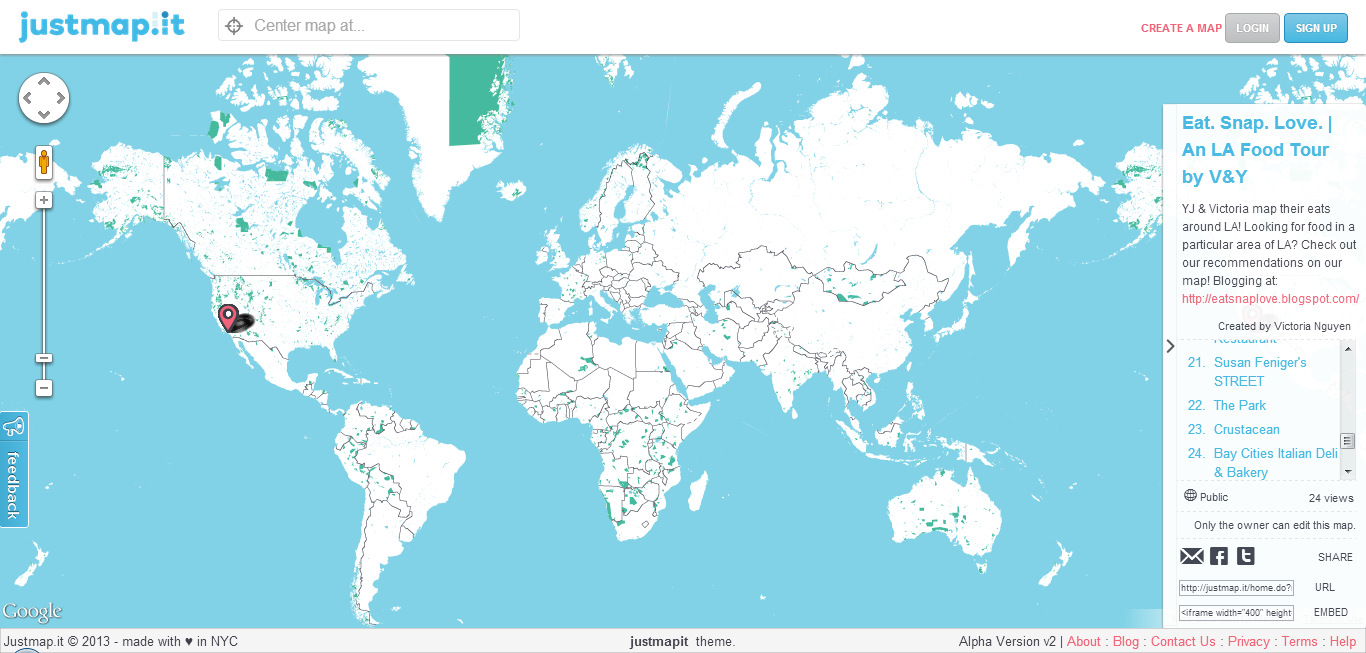Open the feedback side tab
The width and height of the screenshot is (1366, 653).
tap(14, 469)
